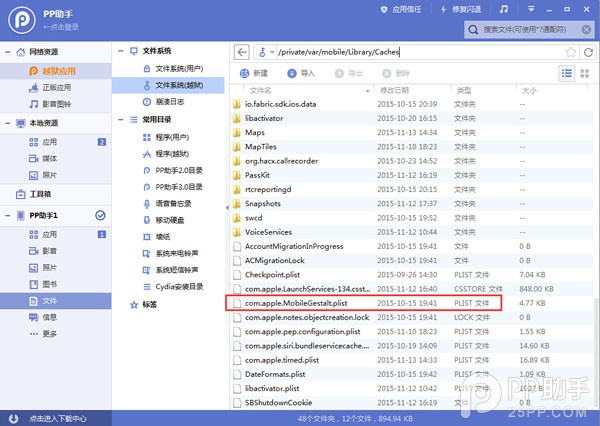Open 影音图铃 in sidebar

coord(56,104)
